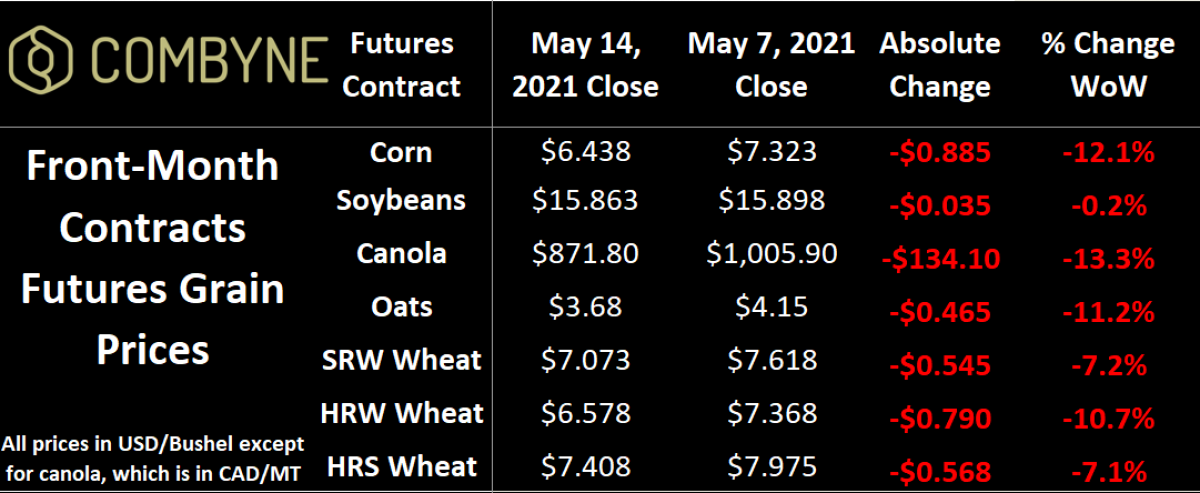Screen dimensions: 1200x493
Task: Select the Absolute Change column header
Action: click(940, 65)
